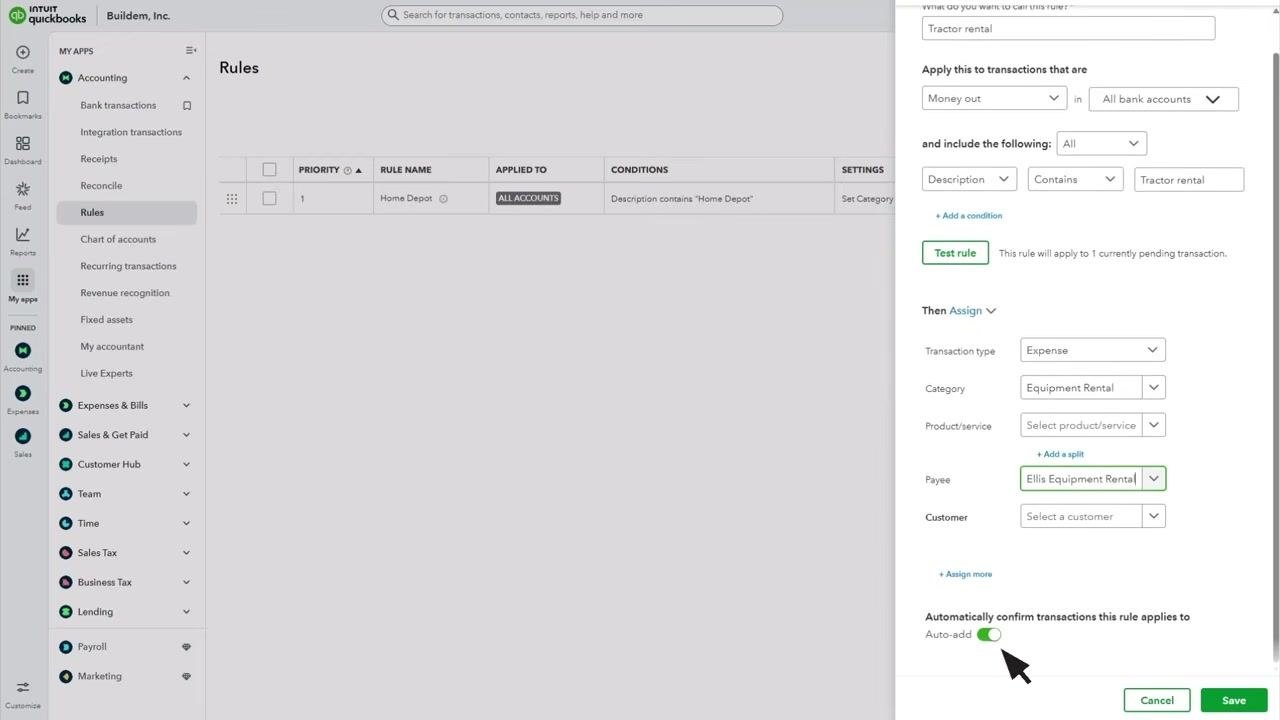Click the Customize sliders icon

point(23,688)
